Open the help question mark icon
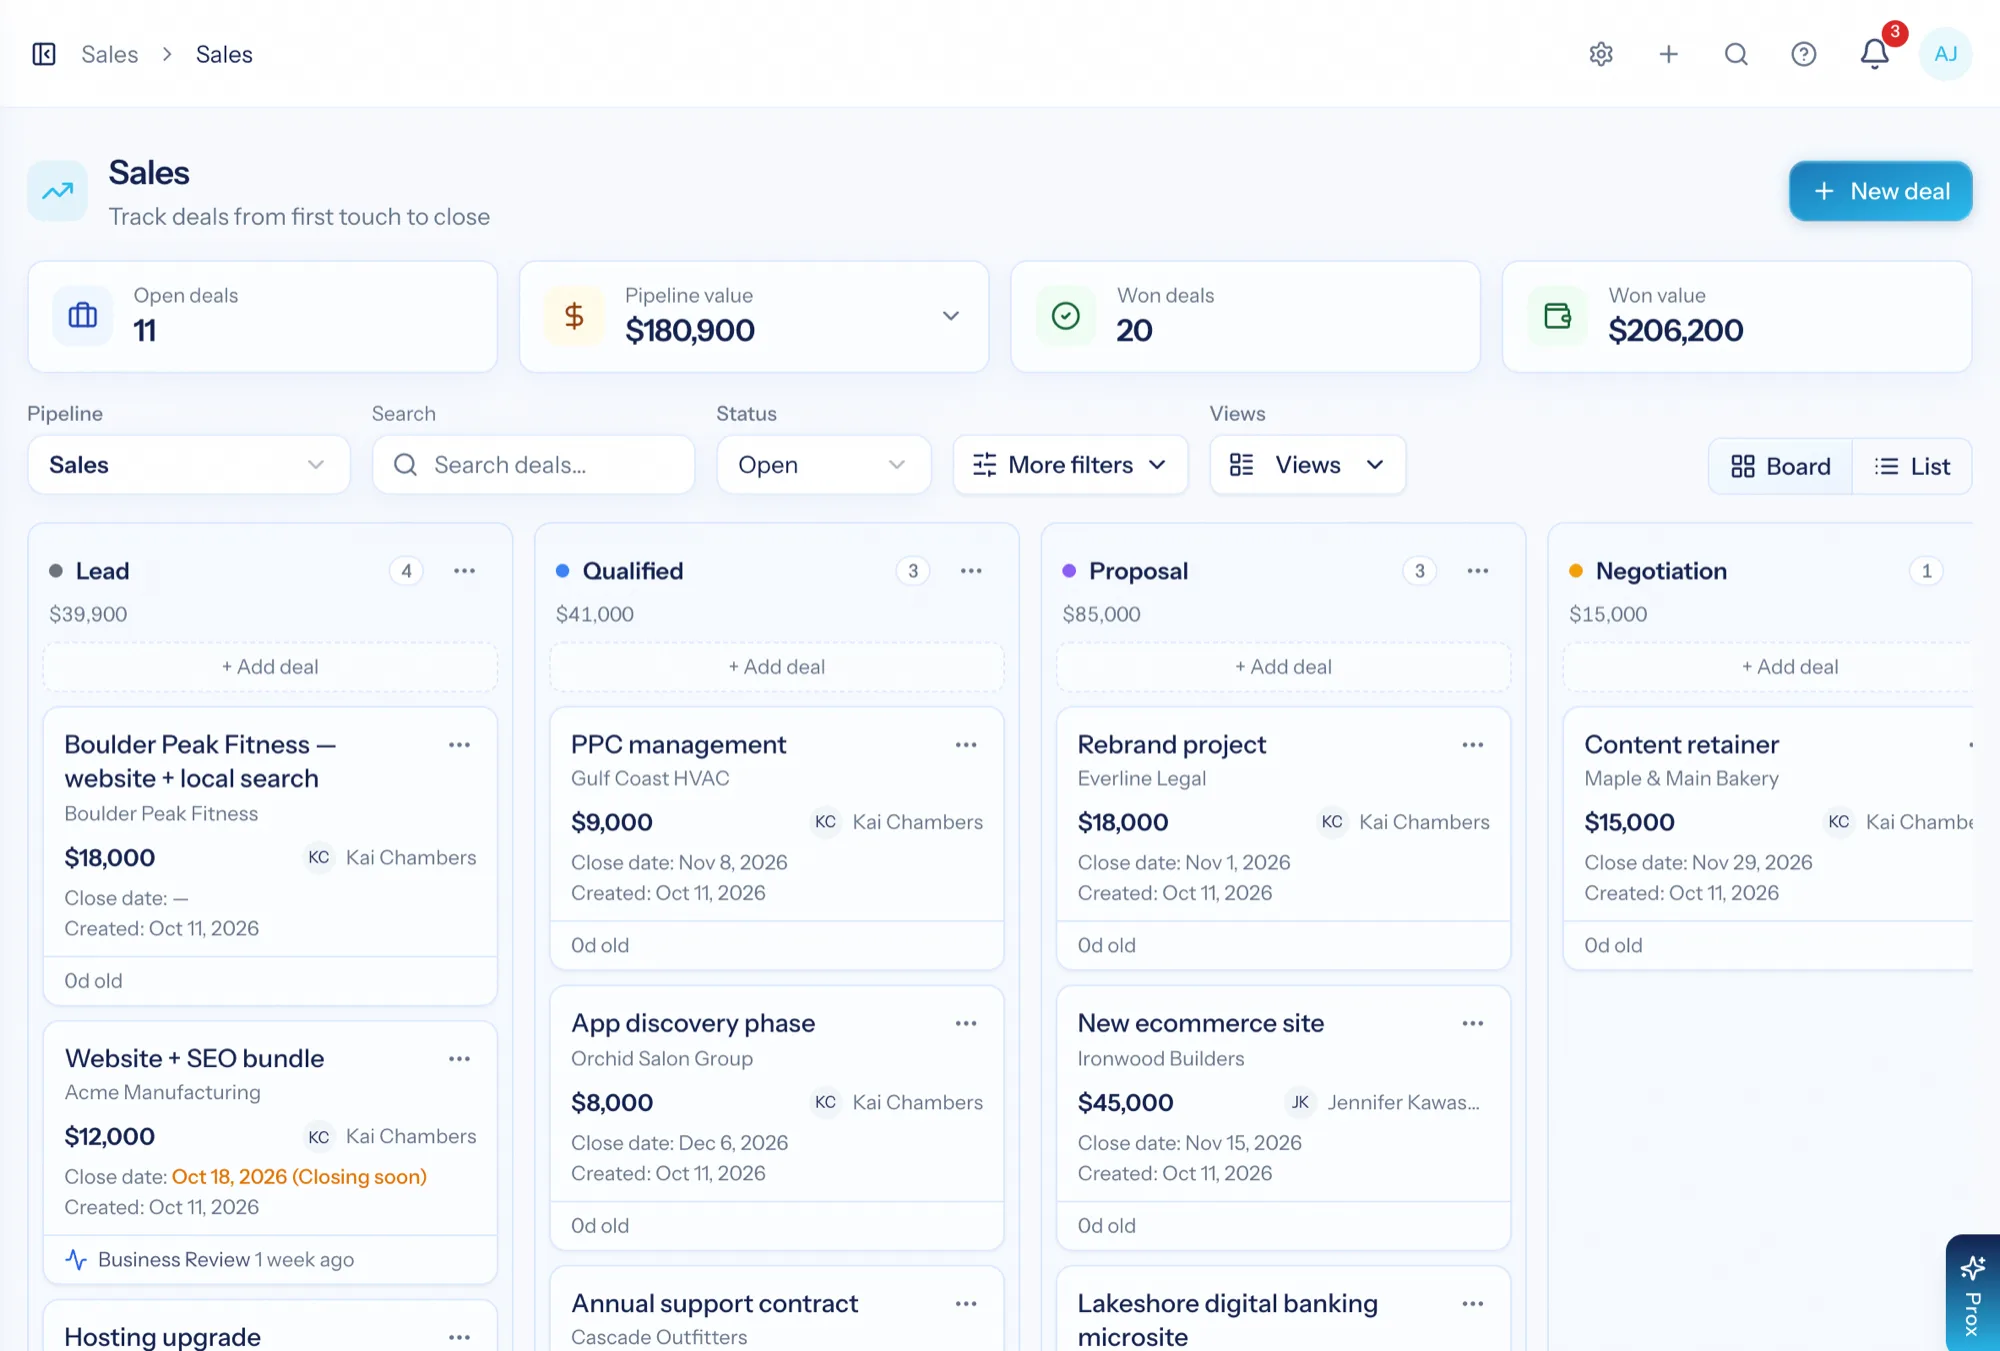Image resolution: width=2000 pixels, height=1351 pixels. tap(1803, 54)
